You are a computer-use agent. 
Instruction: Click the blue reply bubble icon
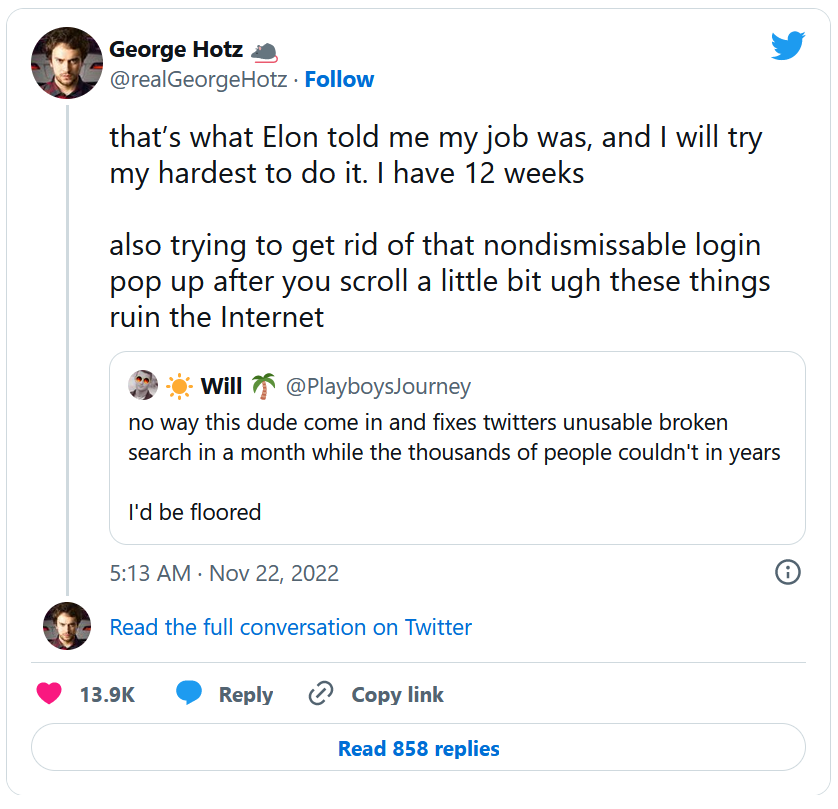[x=189, y=693]
